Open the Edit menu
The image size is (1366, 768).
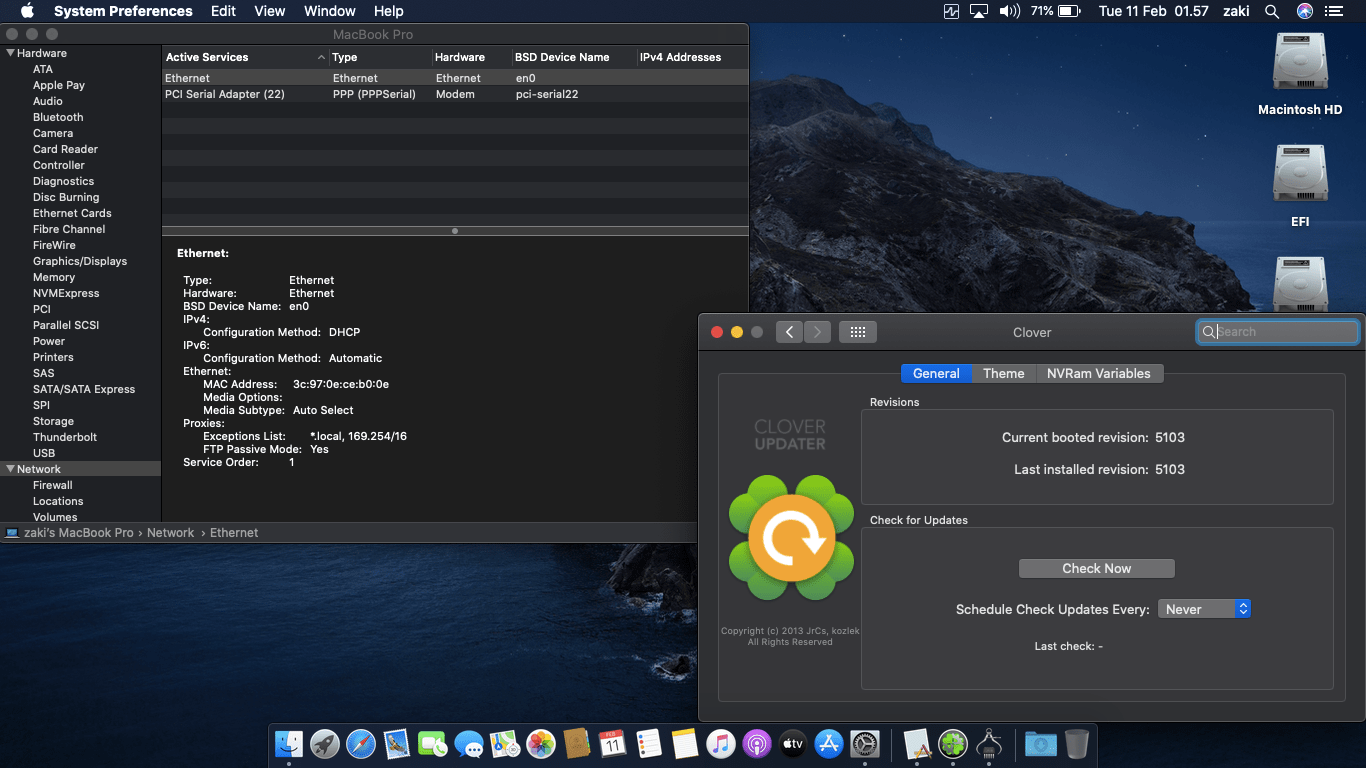[223, 11]
